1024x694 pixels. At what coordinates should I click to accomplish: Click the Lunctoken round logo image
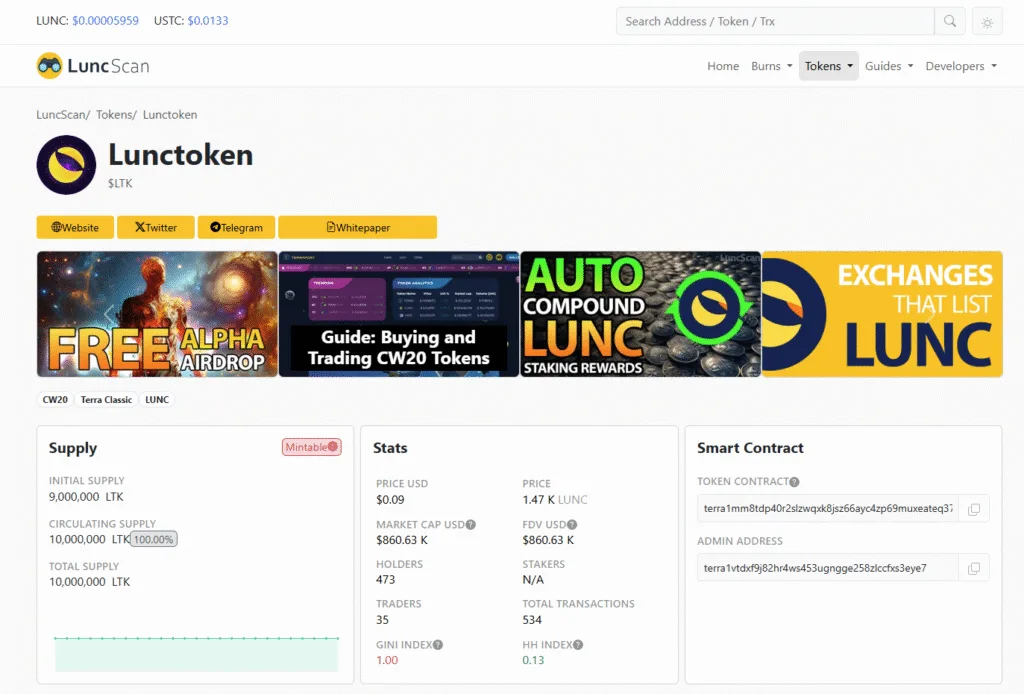(x=67, y=165)
